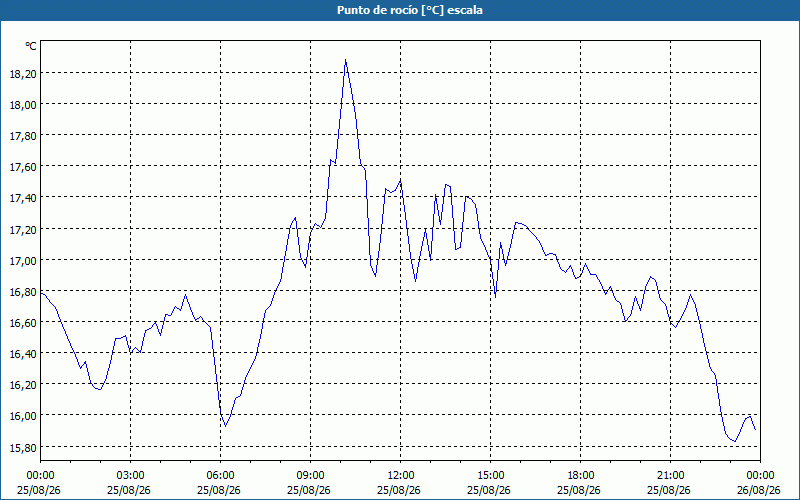The width and height of the screenshot is (800, 500).
Task: Select the 21:00 time label
Action: (670, 476)
